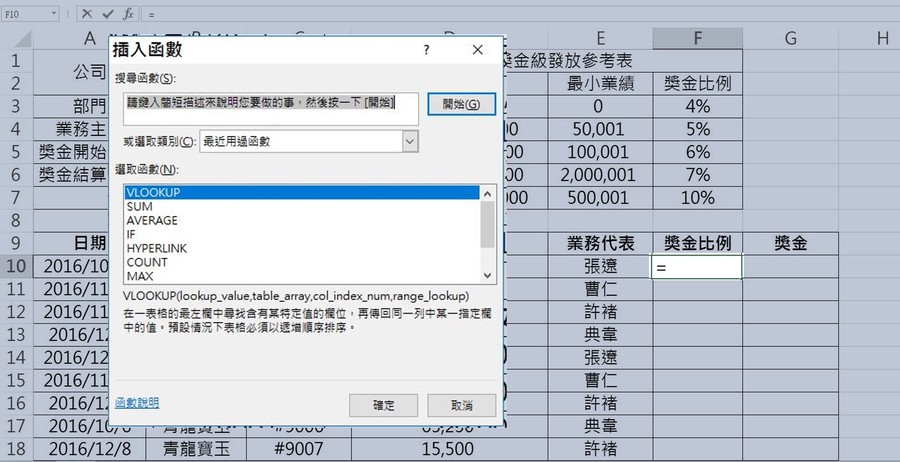
Task: Click the 獎金比例 header in row 9
Action: (x=697, y=244)
